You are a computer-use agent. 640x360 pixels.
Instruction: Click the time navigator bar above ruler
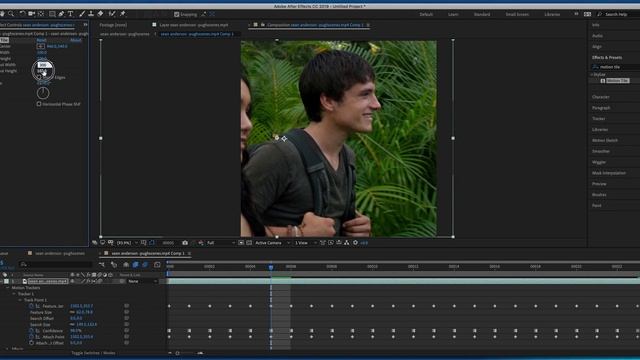click(x=403, y=262)
